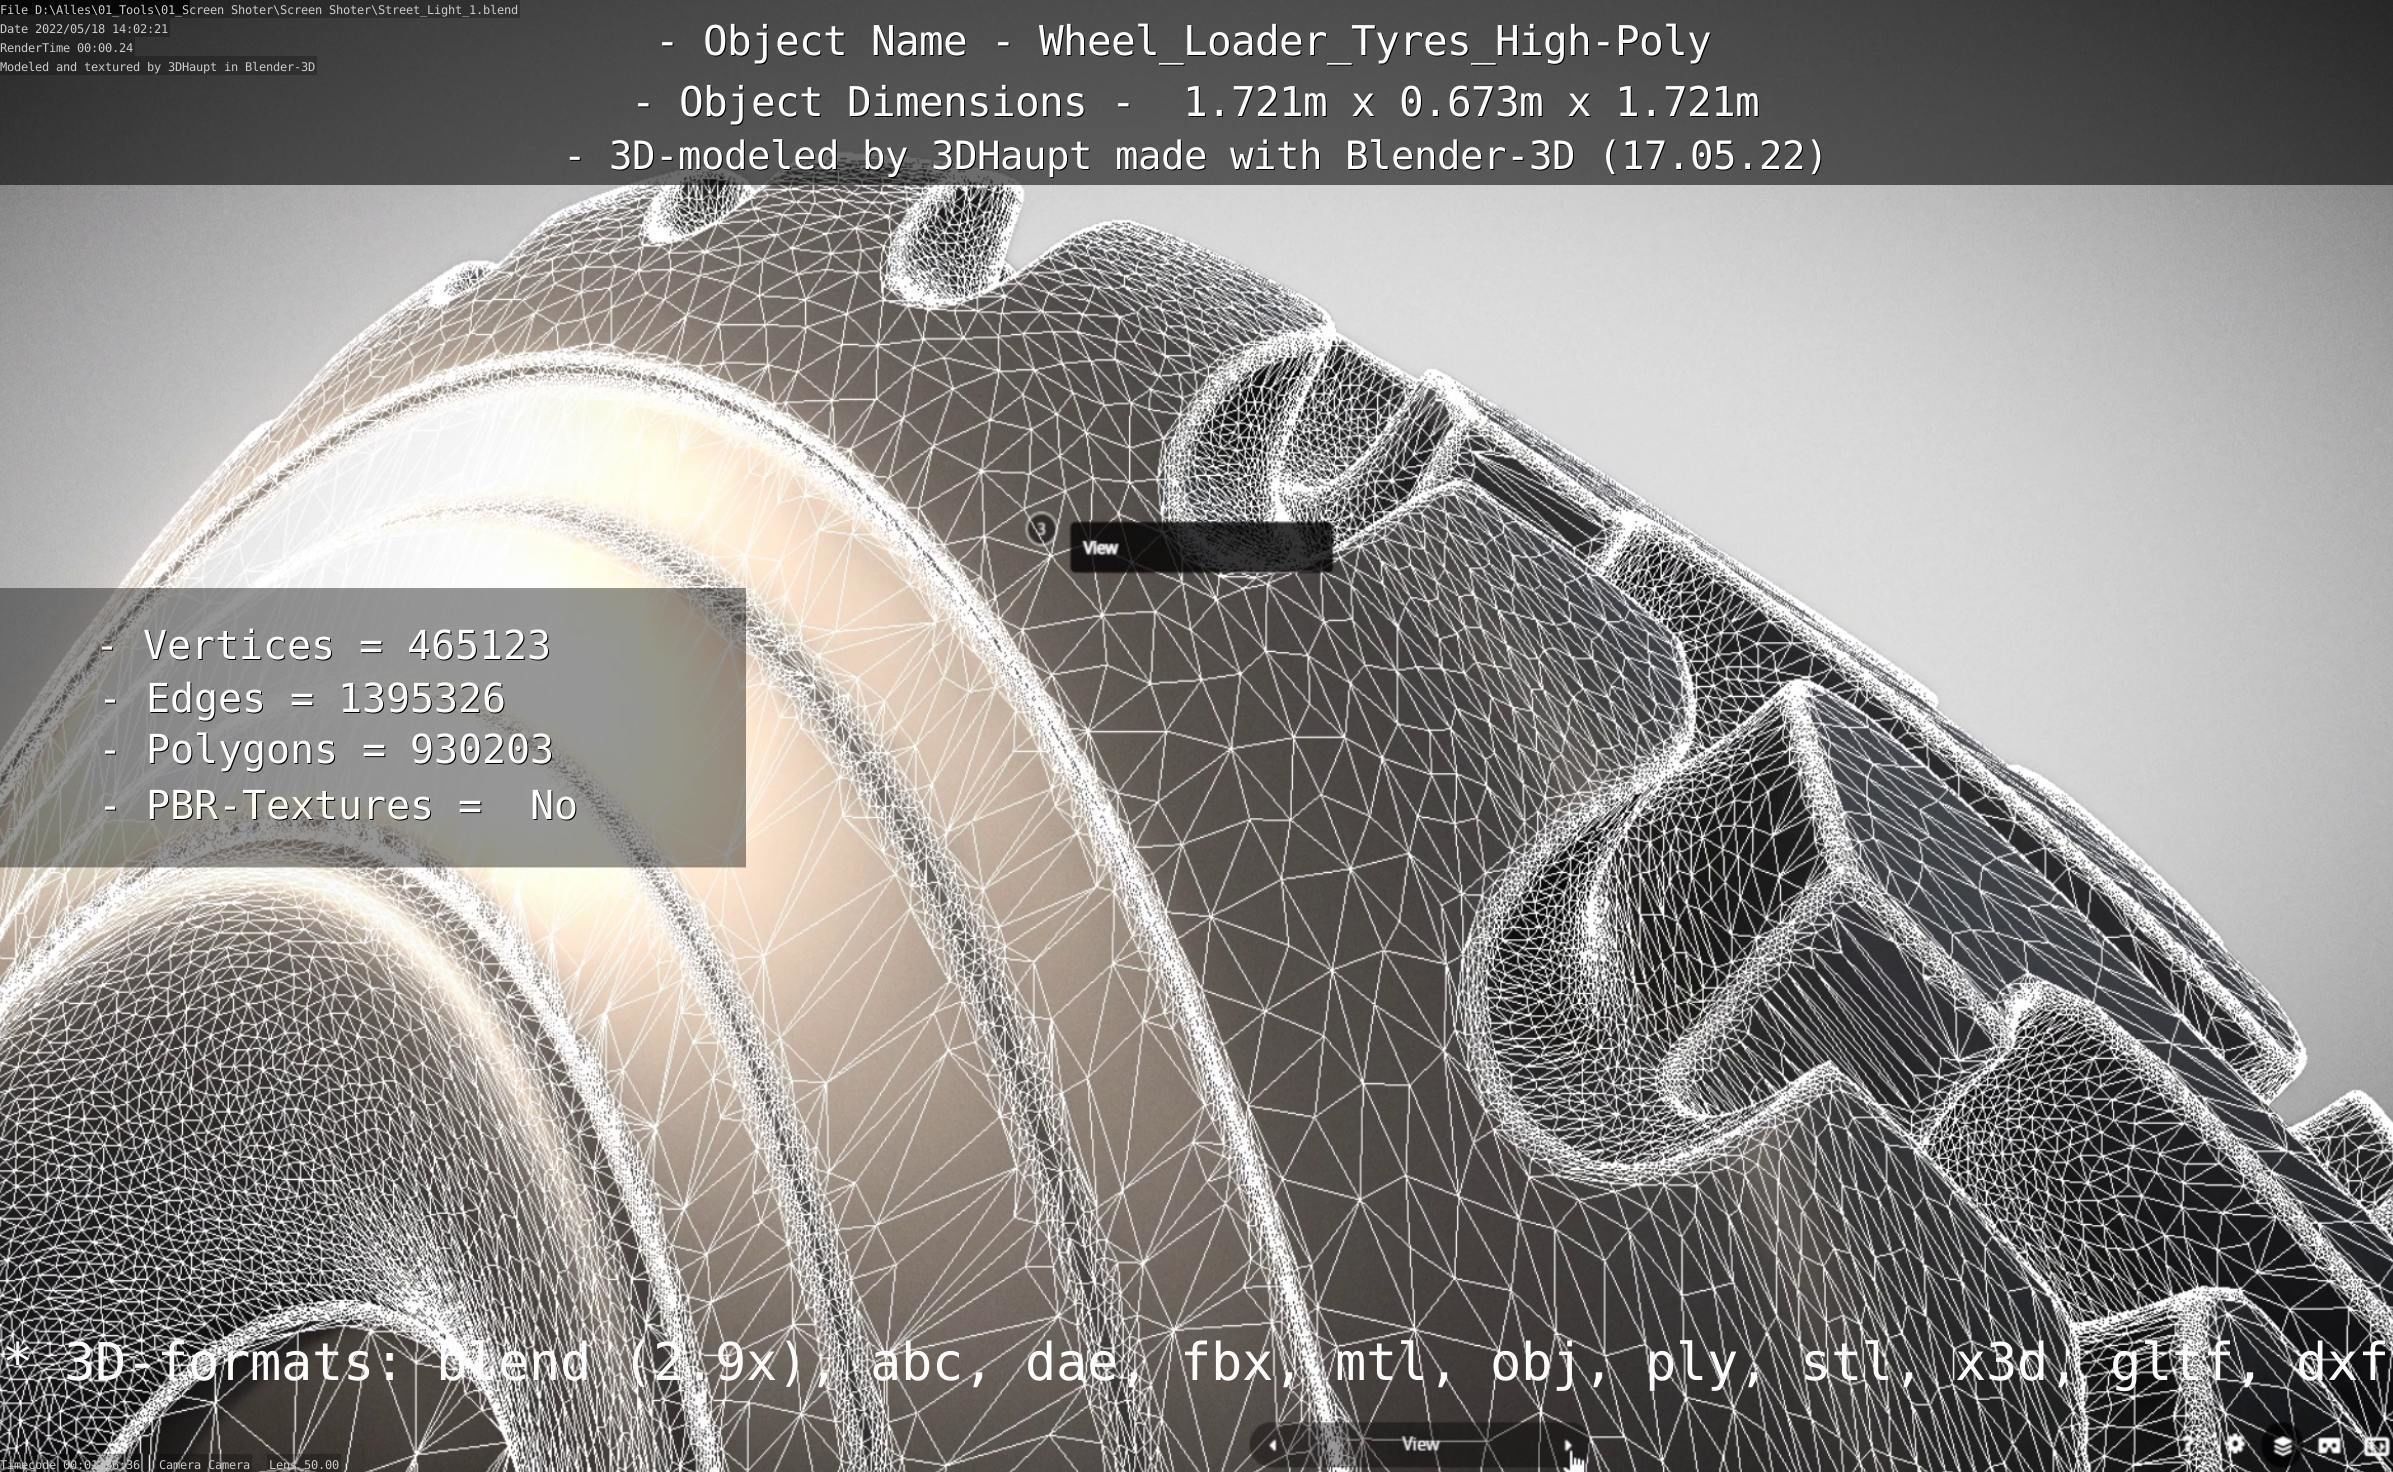Click the Object Name text "Wheel_Loader_Tyres_High-Poly"
This screenshot has height=1472, width=2393.
(x=1374, y=42)
